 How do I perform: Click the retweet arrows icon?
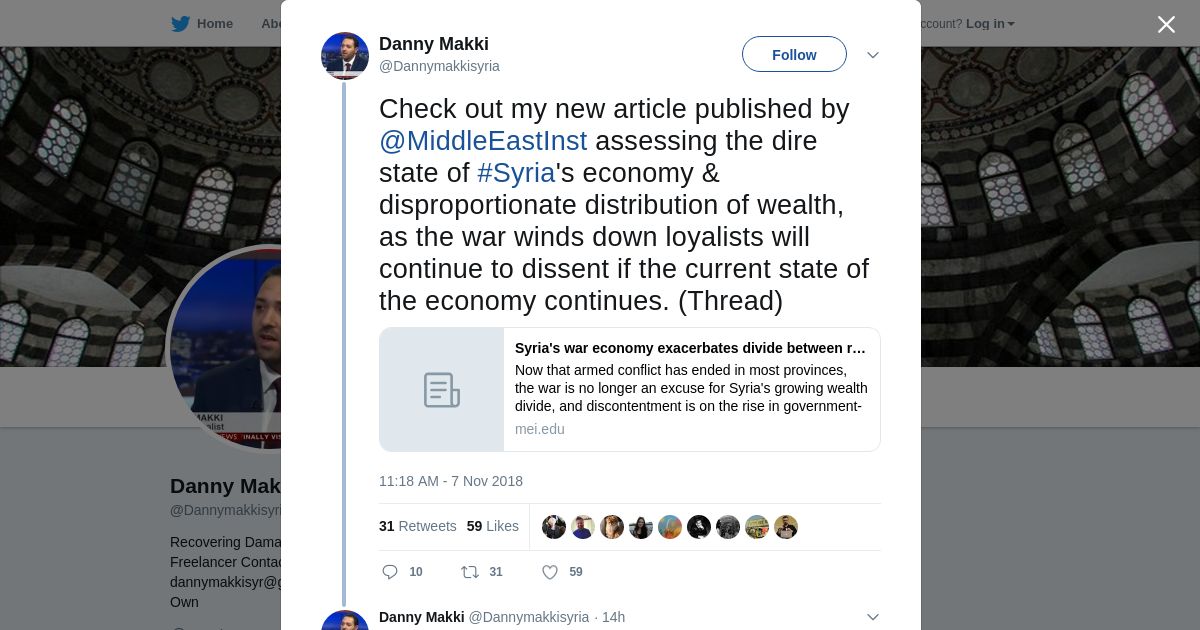469,572
